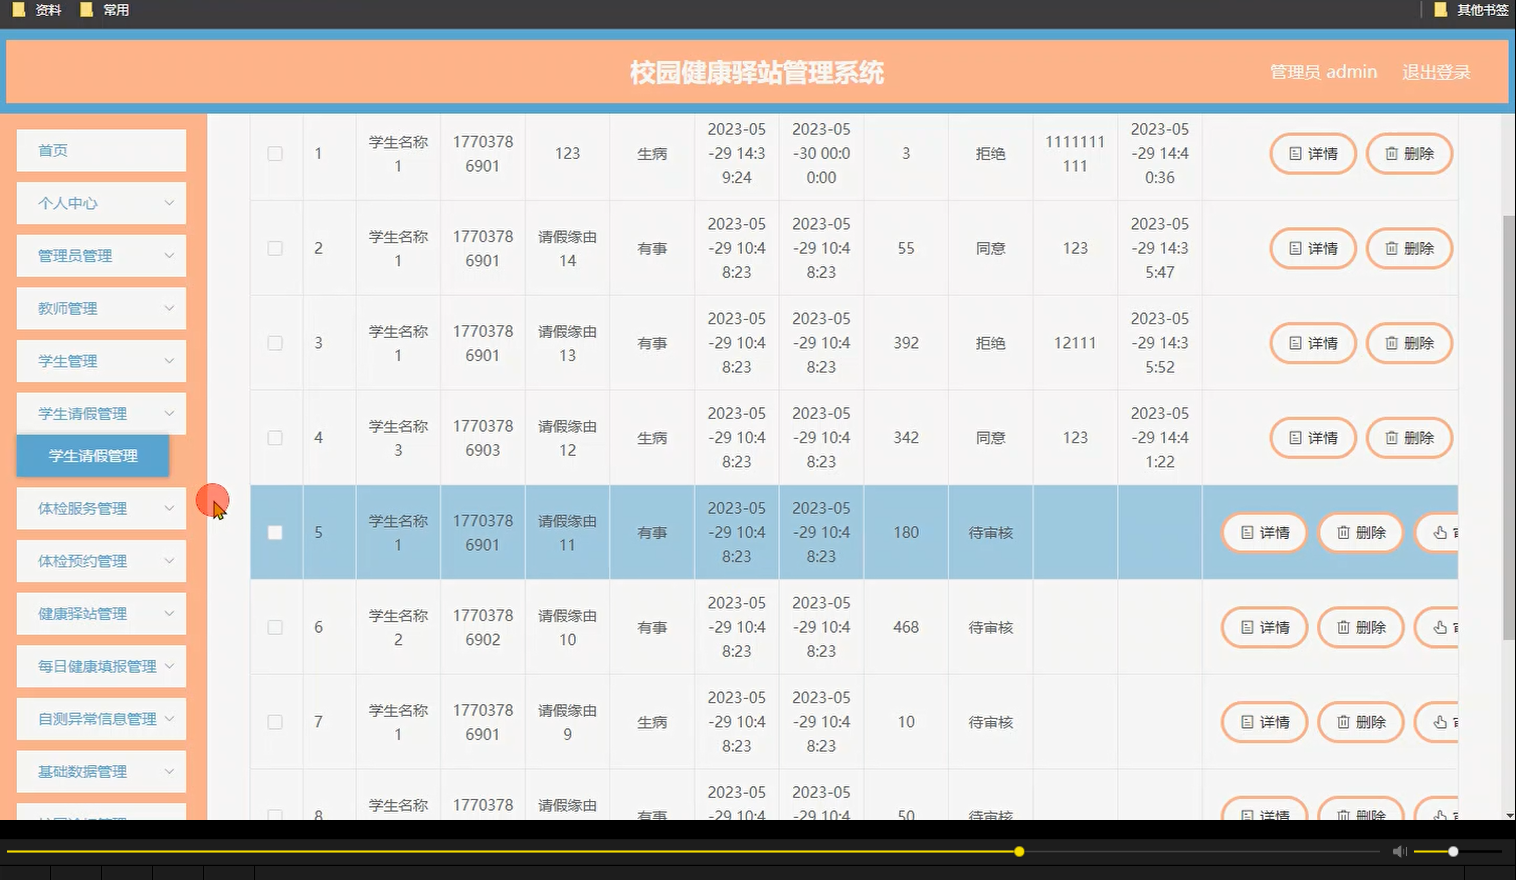1516x880 pixels.
Task: Click 学生名称2 cell in row 6
Action: (398, 627)
